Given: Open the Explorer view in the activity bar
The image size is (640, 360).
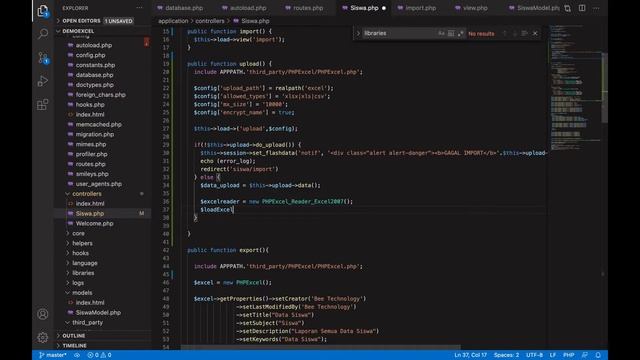Looking at the screenshot, I should click(43, 11).
